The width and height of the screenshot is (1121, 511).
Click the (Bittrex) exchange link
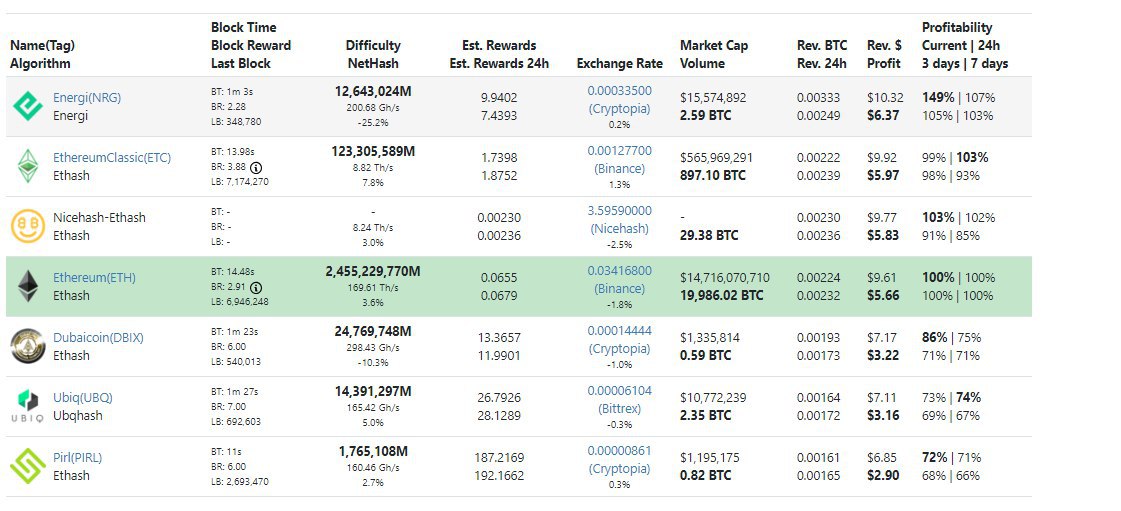[620, 409]
